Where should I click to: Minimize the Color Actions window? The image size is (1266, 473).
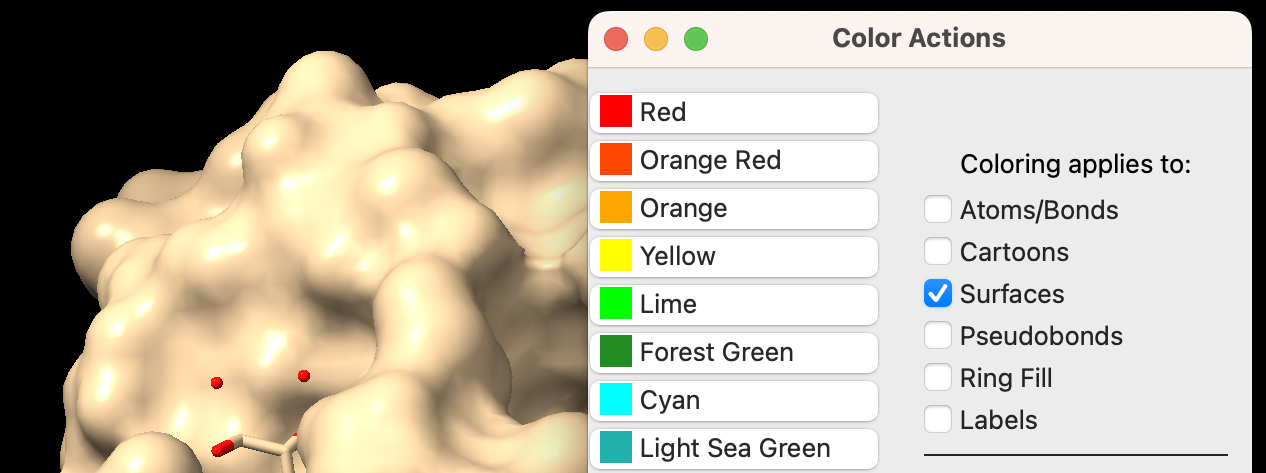click(x=656, y=39)
